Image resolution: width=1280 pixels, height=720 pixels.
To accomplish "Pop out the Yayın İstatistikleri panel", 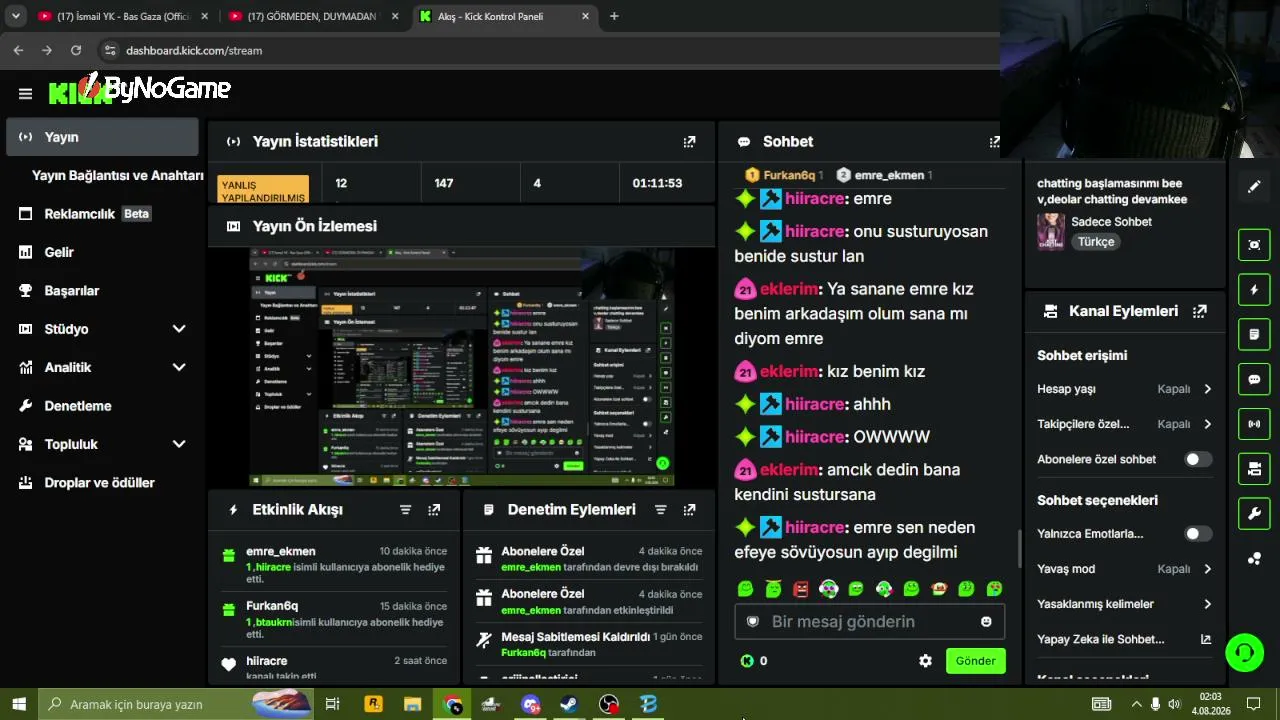I will [689, 142].
